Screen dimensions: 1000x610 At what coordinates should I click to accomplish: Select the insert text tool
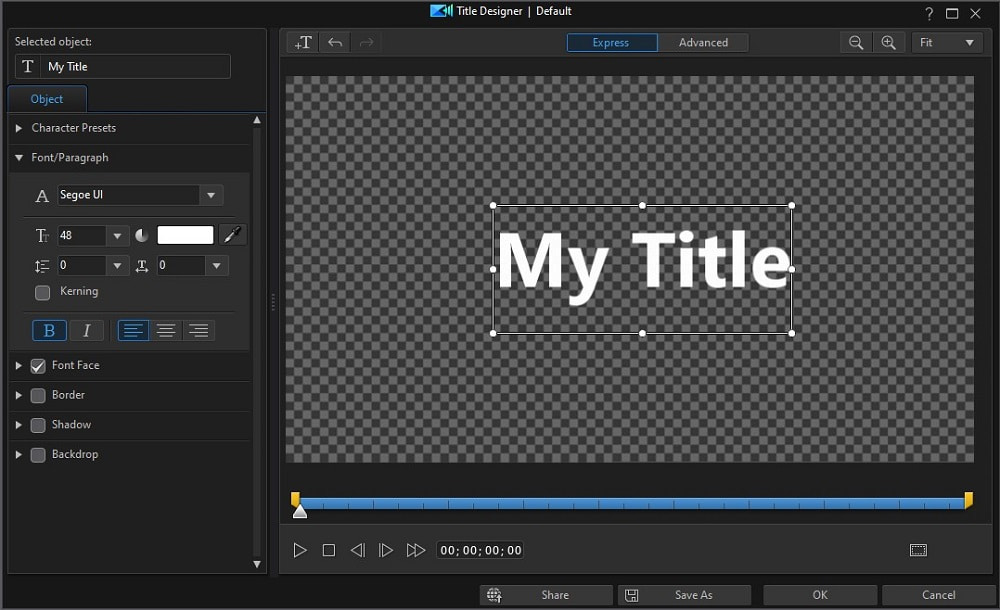click(302, 42)
